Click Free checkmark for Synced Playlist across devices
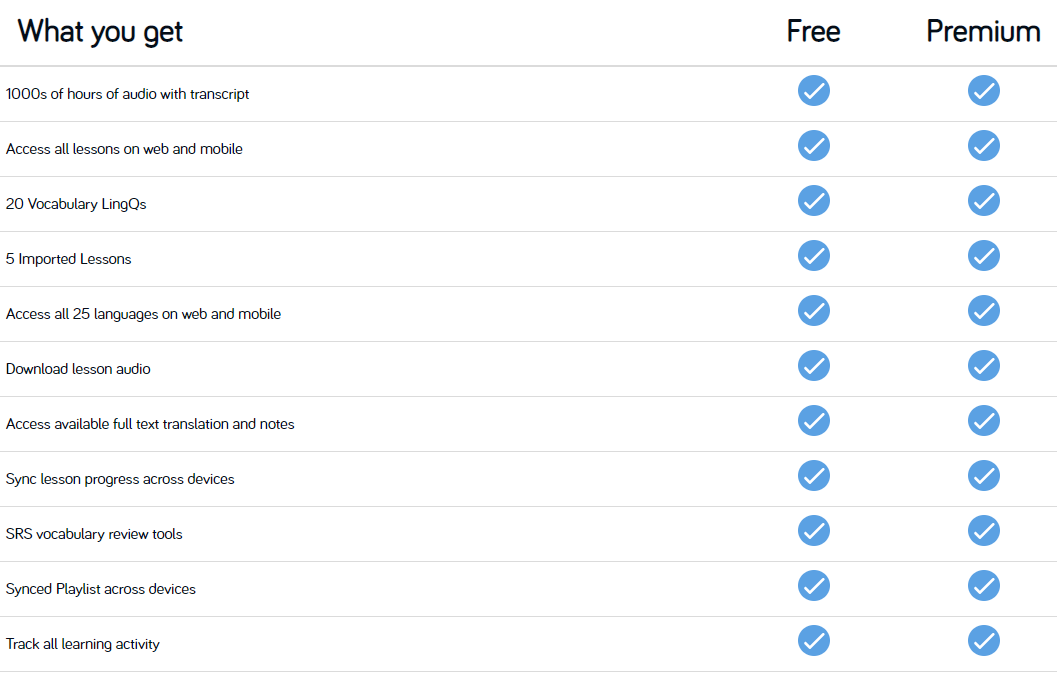The width and height of the screenshot is (1057, 673). (x=814, y=586)
